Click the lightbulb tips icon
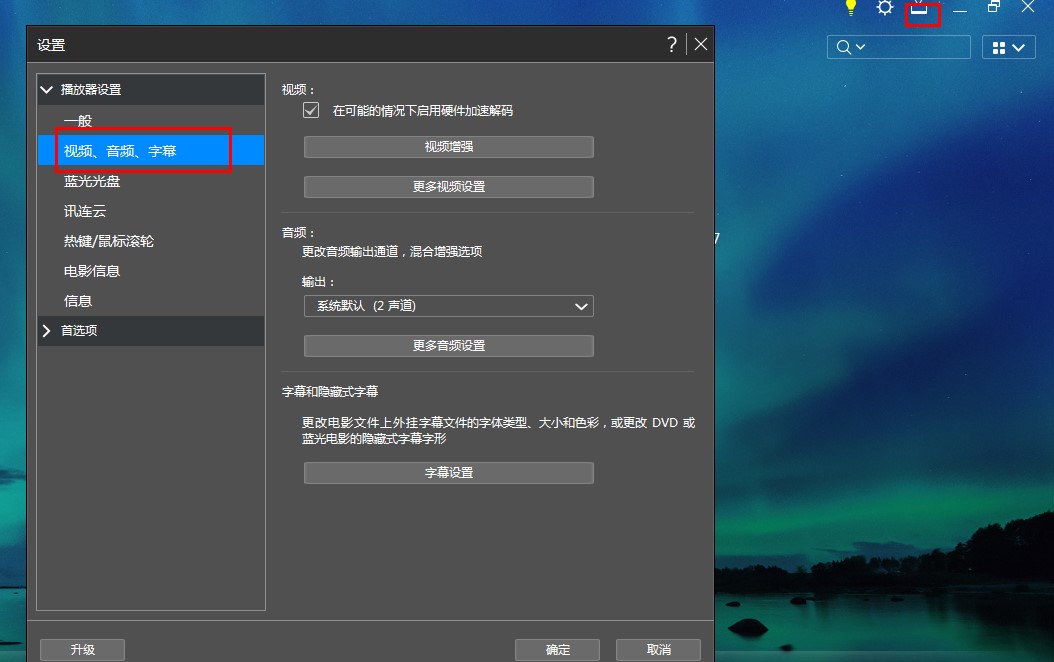Screen dimensions: 1054x662 [850, 8]
